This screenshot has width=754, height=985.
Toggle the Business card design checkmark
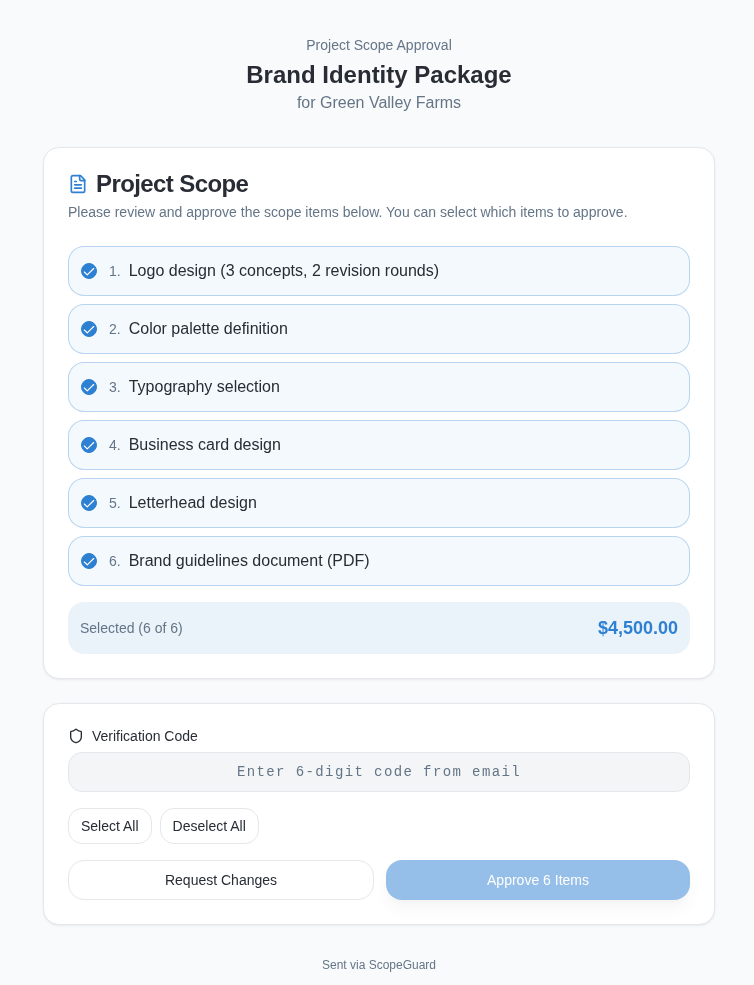click(x=89, y=445)
